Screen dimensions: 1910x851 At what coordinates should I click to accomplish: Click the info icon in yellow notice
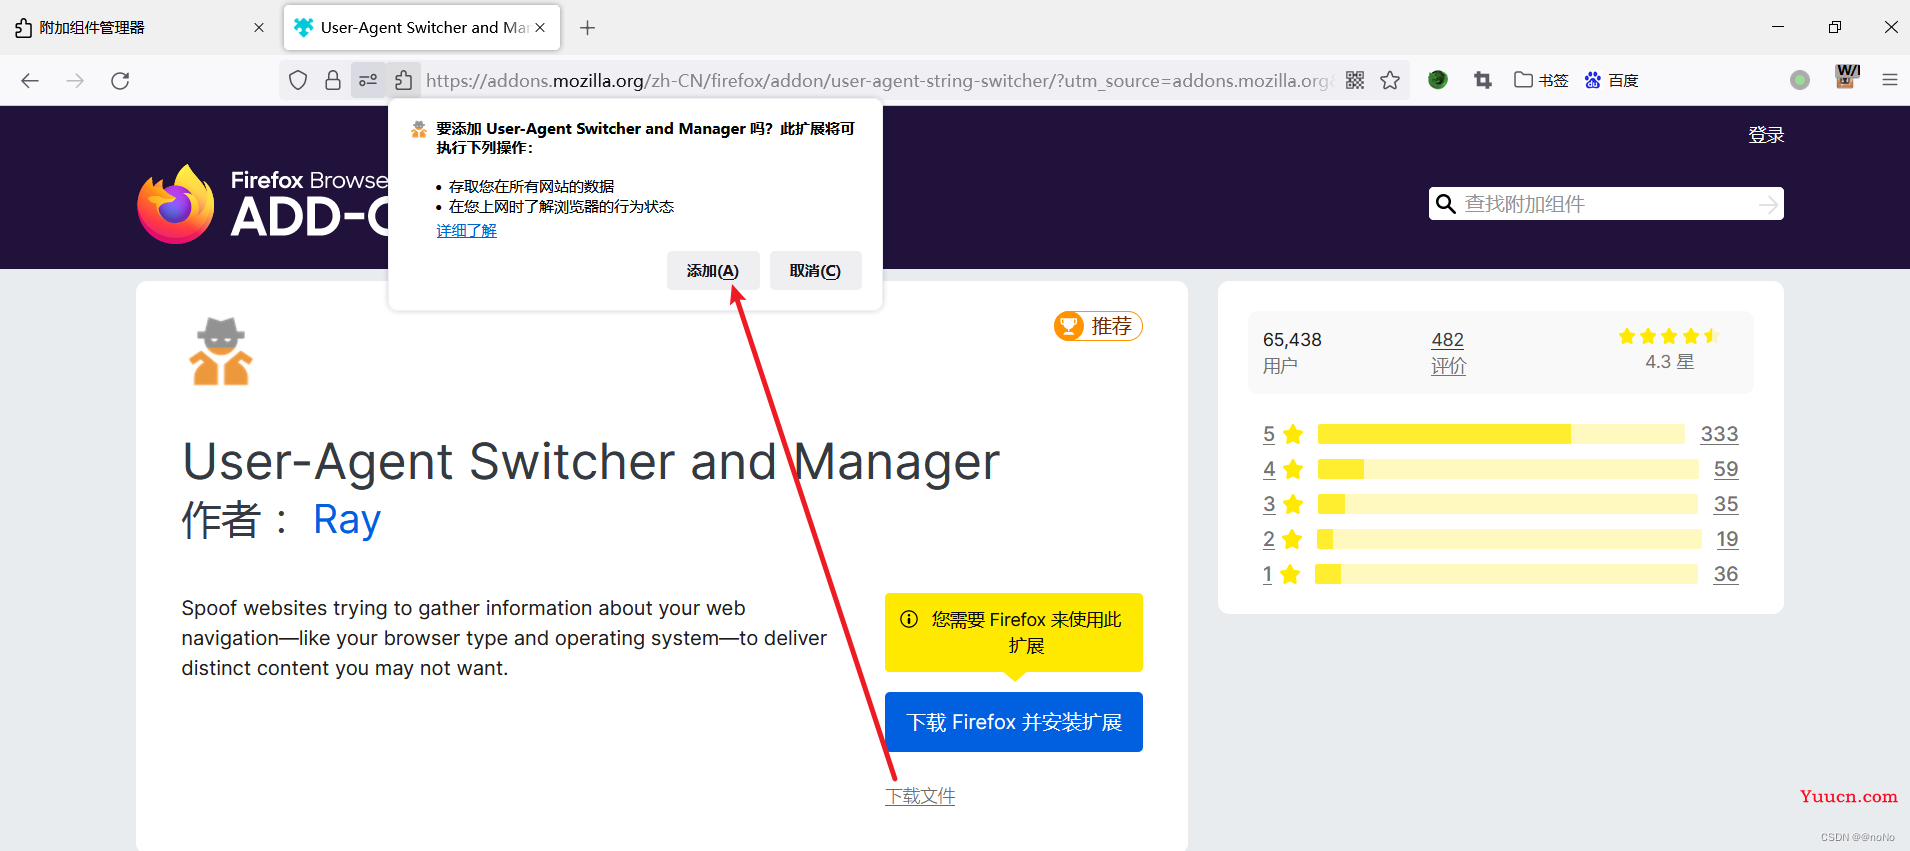(909, 619)
